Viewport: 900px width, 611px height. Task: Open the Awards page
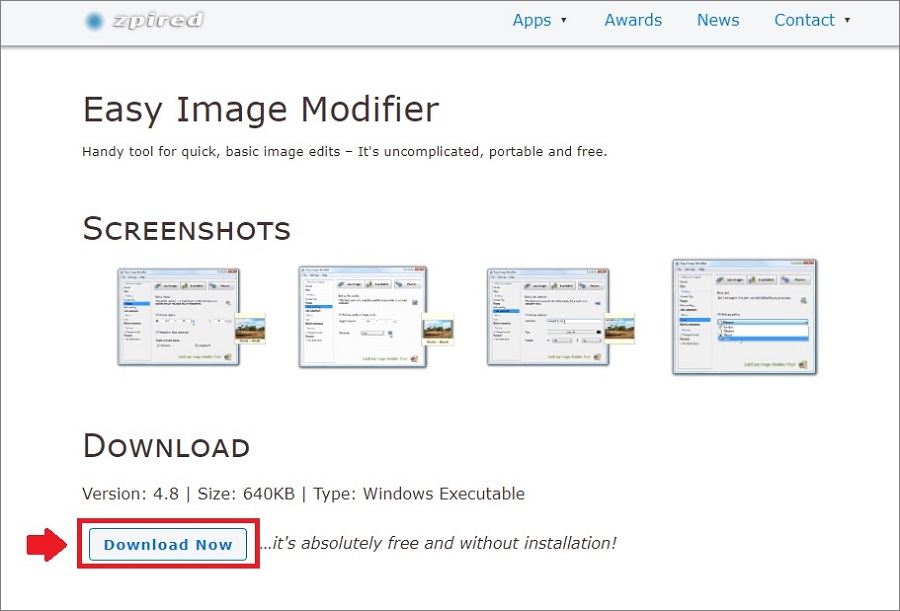click(x=633, y=20)
